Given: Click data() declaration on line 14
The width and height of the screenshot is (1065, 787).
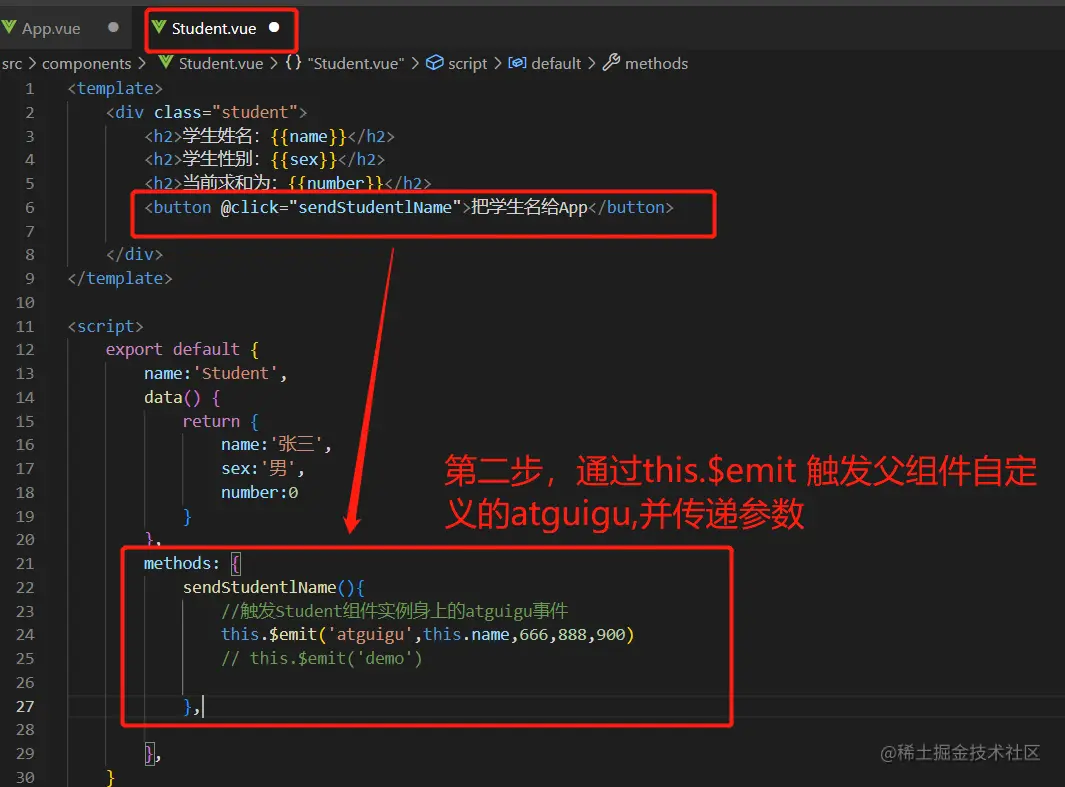Looking at the screenshot, I should click(x=173, y=397).
